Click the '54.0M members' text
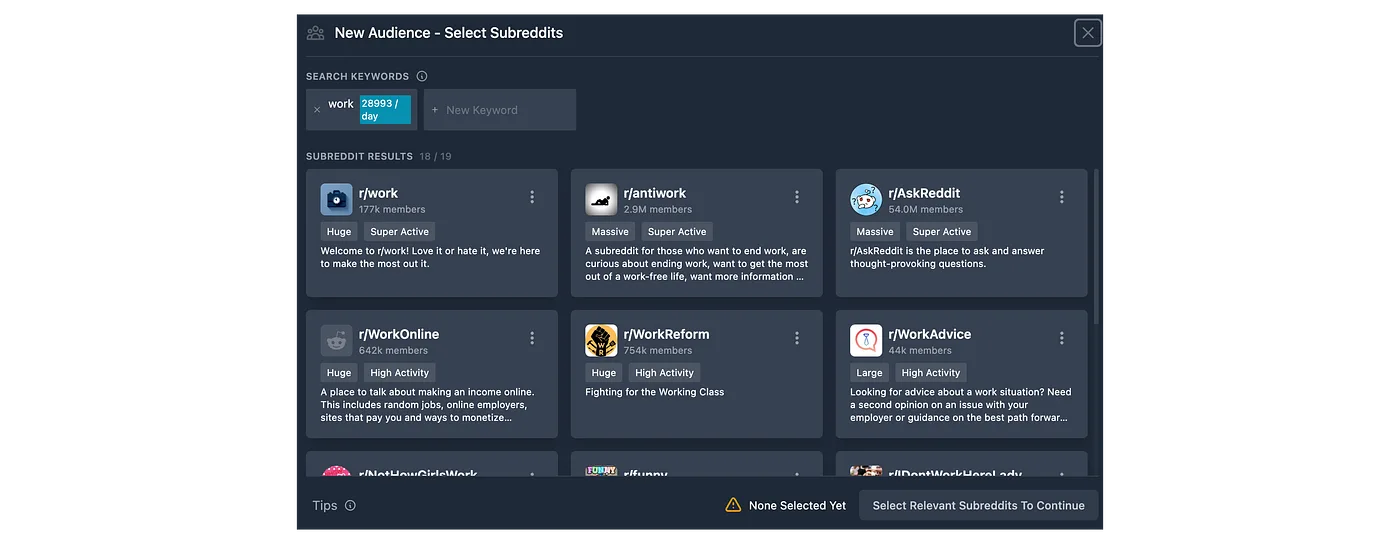 point(926,210)
